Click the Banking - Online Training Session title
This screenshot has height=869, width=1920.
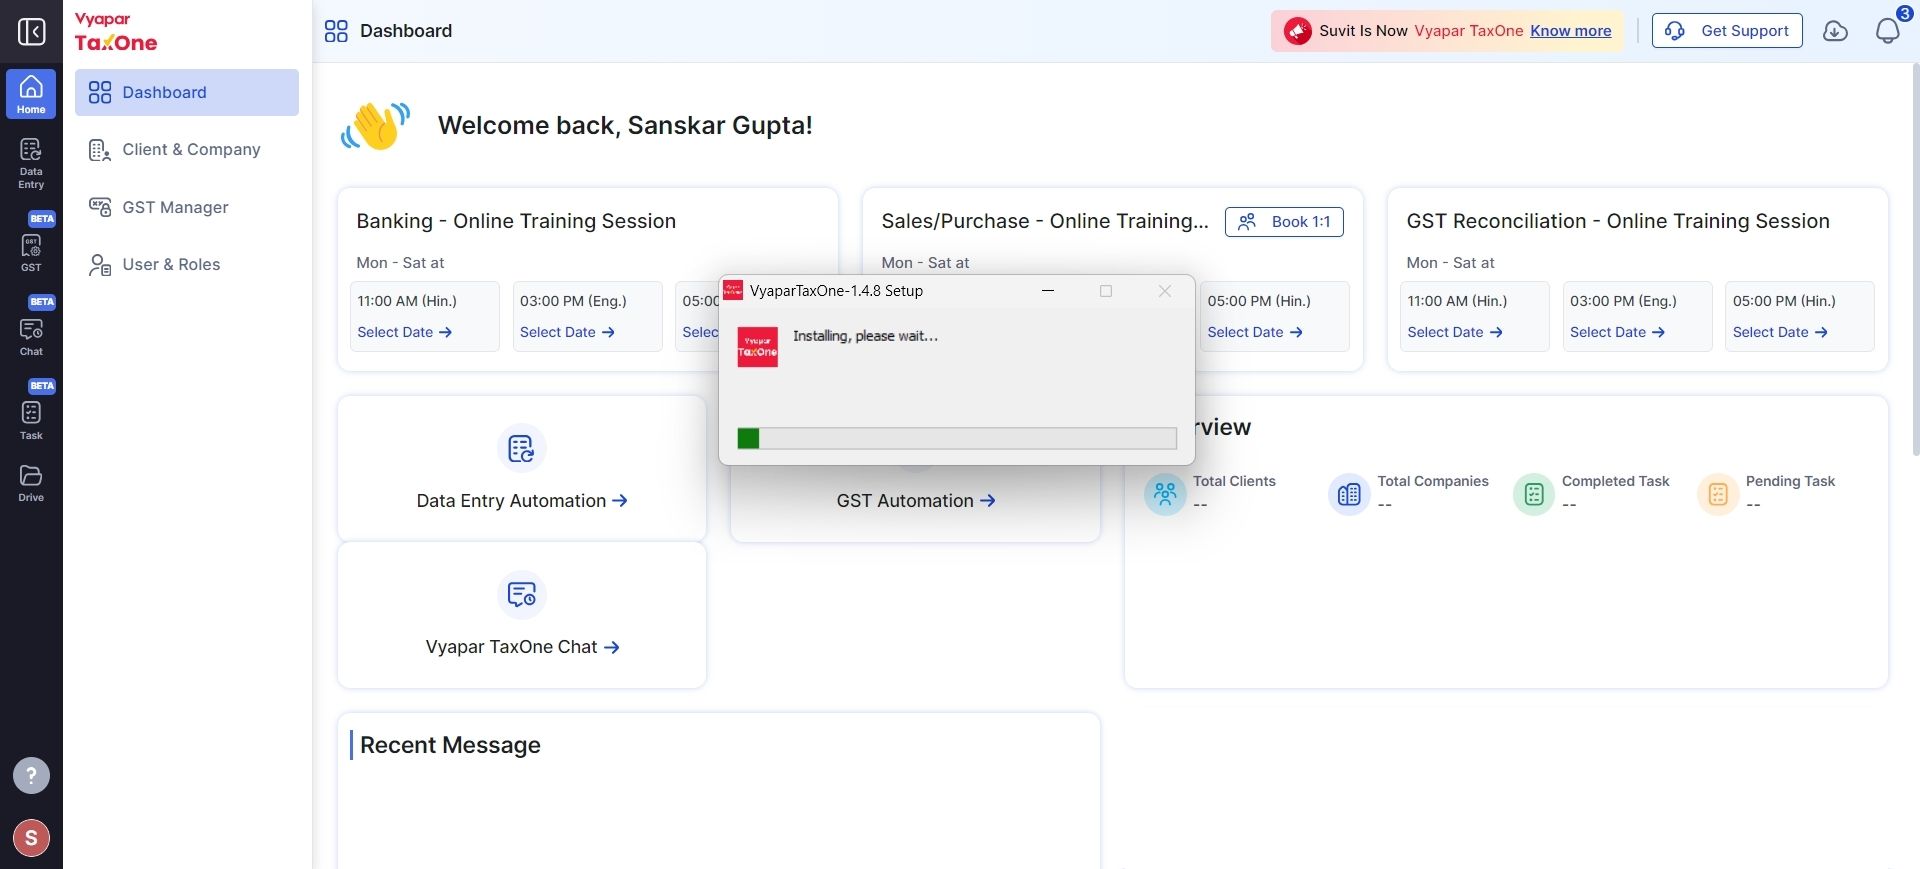pyautogui.click(x=516, y=221)
